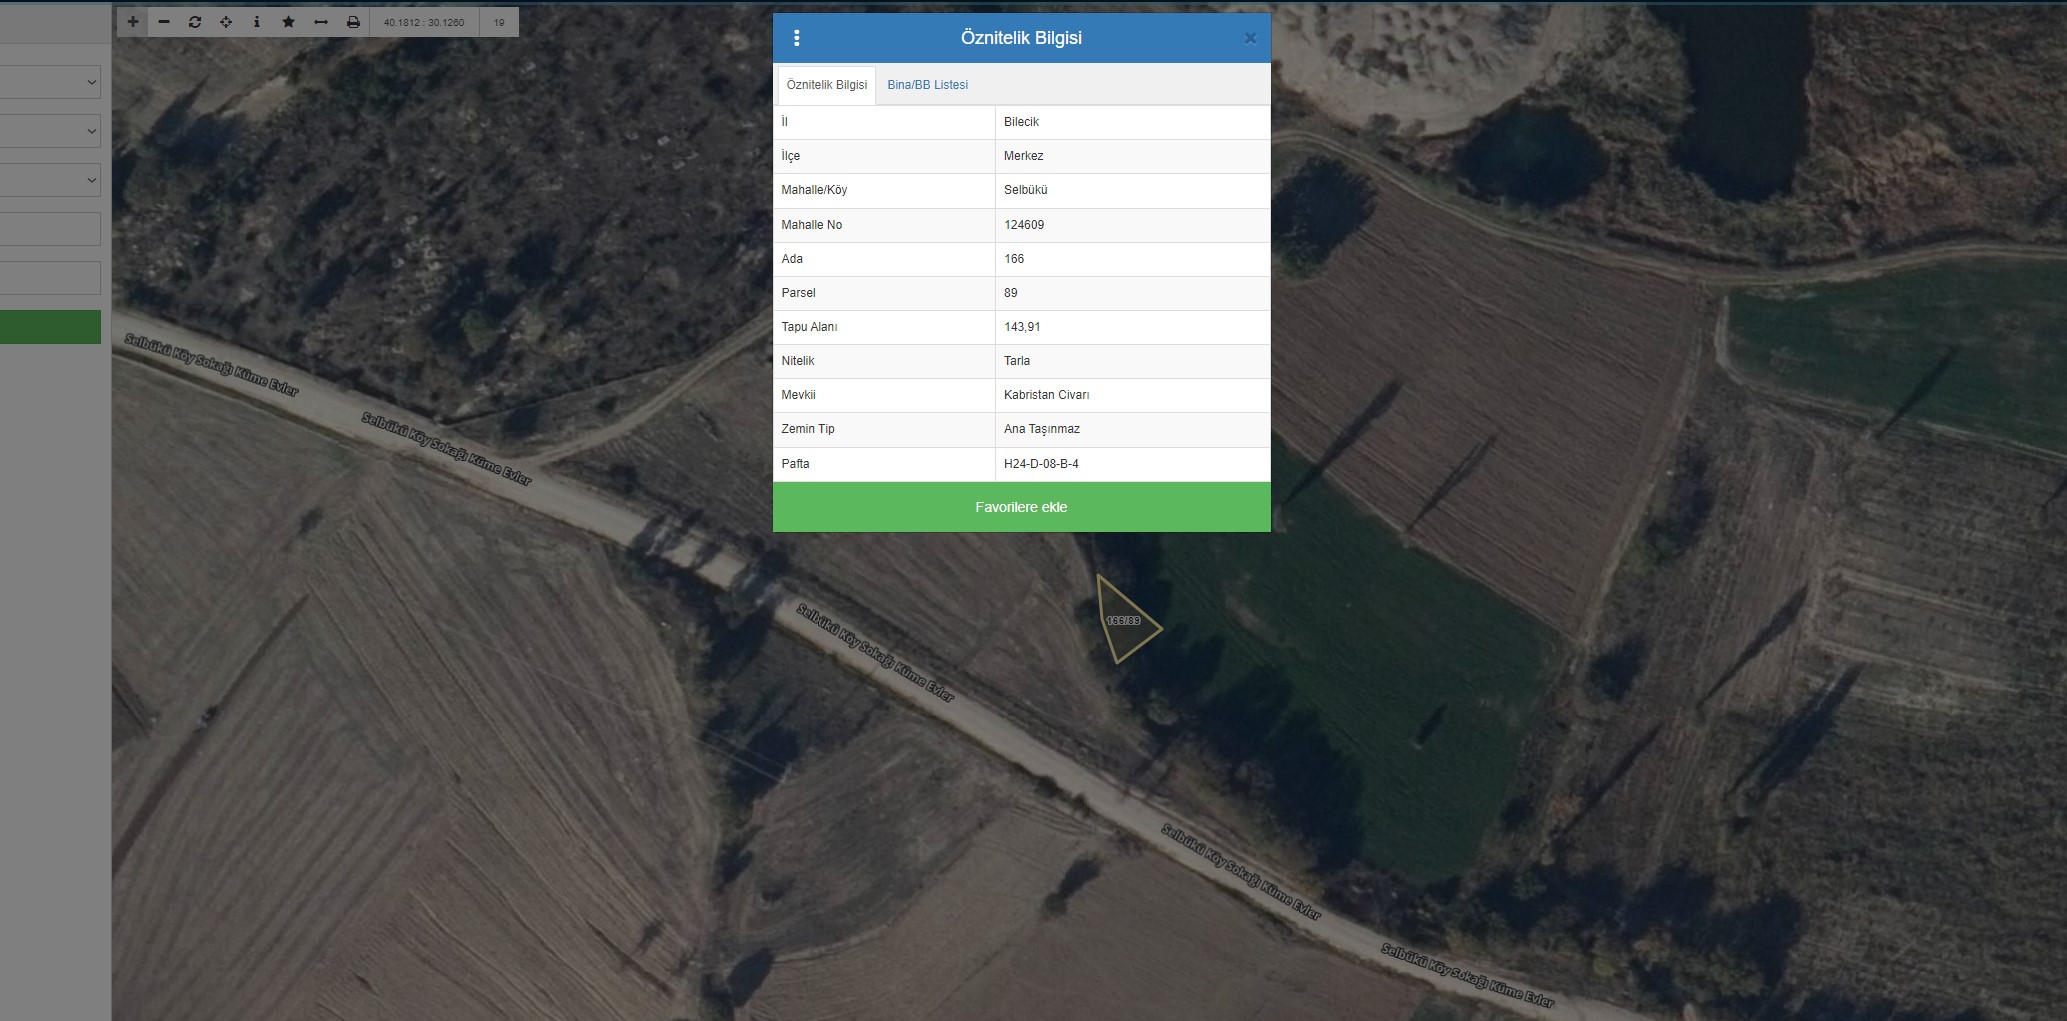Expand the first dropdown in the left panel

(x=50, y=82)
